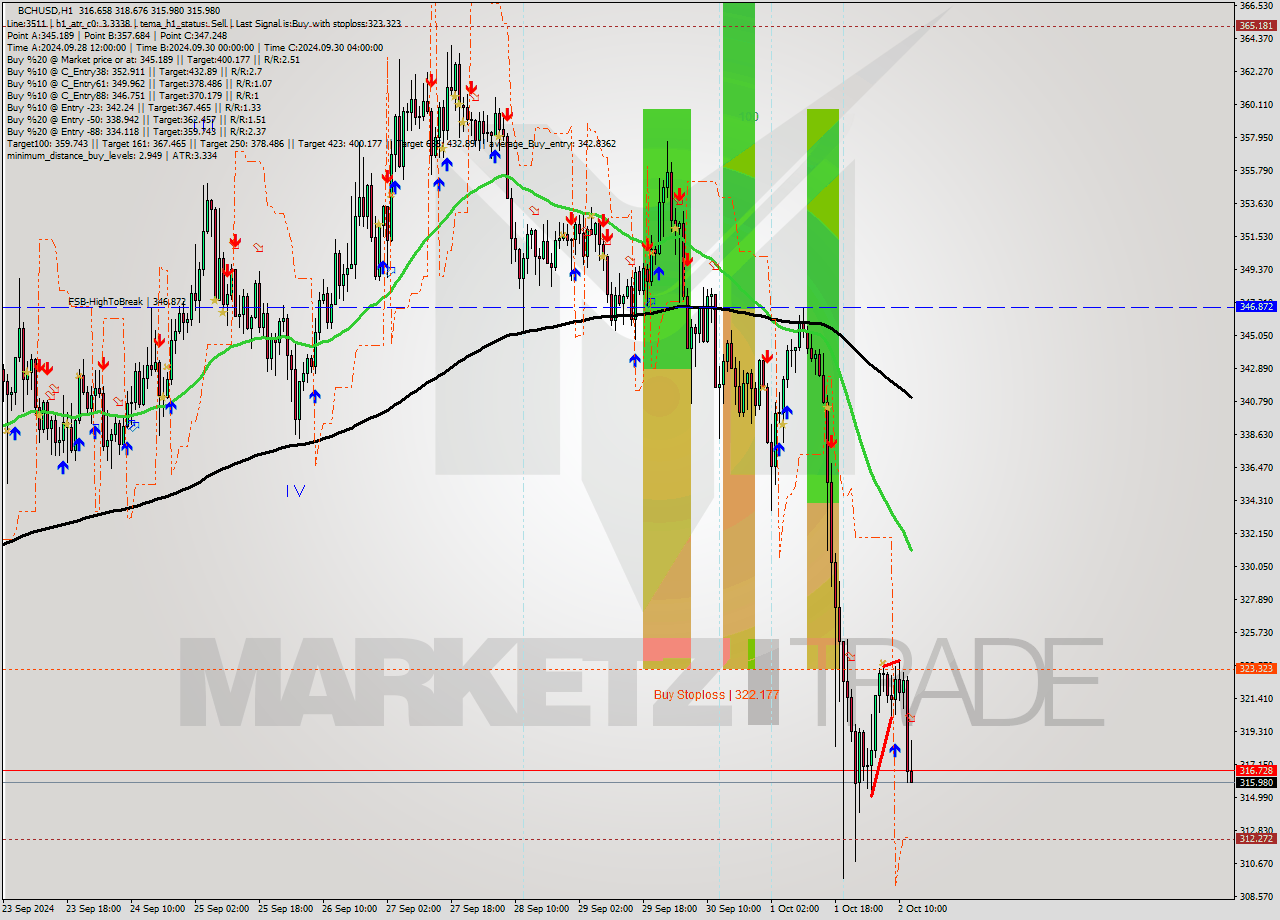Screen dimensions: 1280x920
Task: Click the 319.310 price axis label
Action: coord(1257,731)
